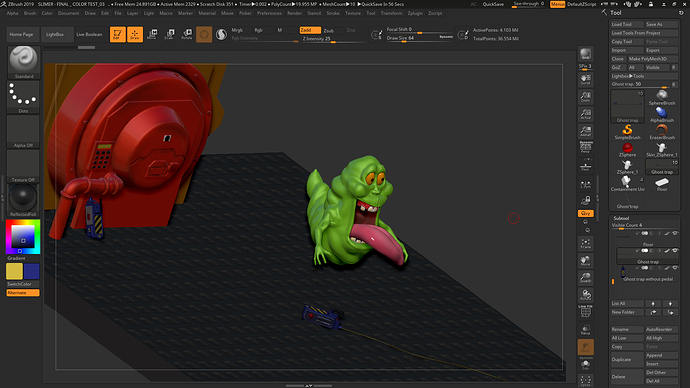Image resolution: width=690 pixels, height=388 pixels.
Task: Toggle Mrgb channel
Action: click(x=238, y=30)
